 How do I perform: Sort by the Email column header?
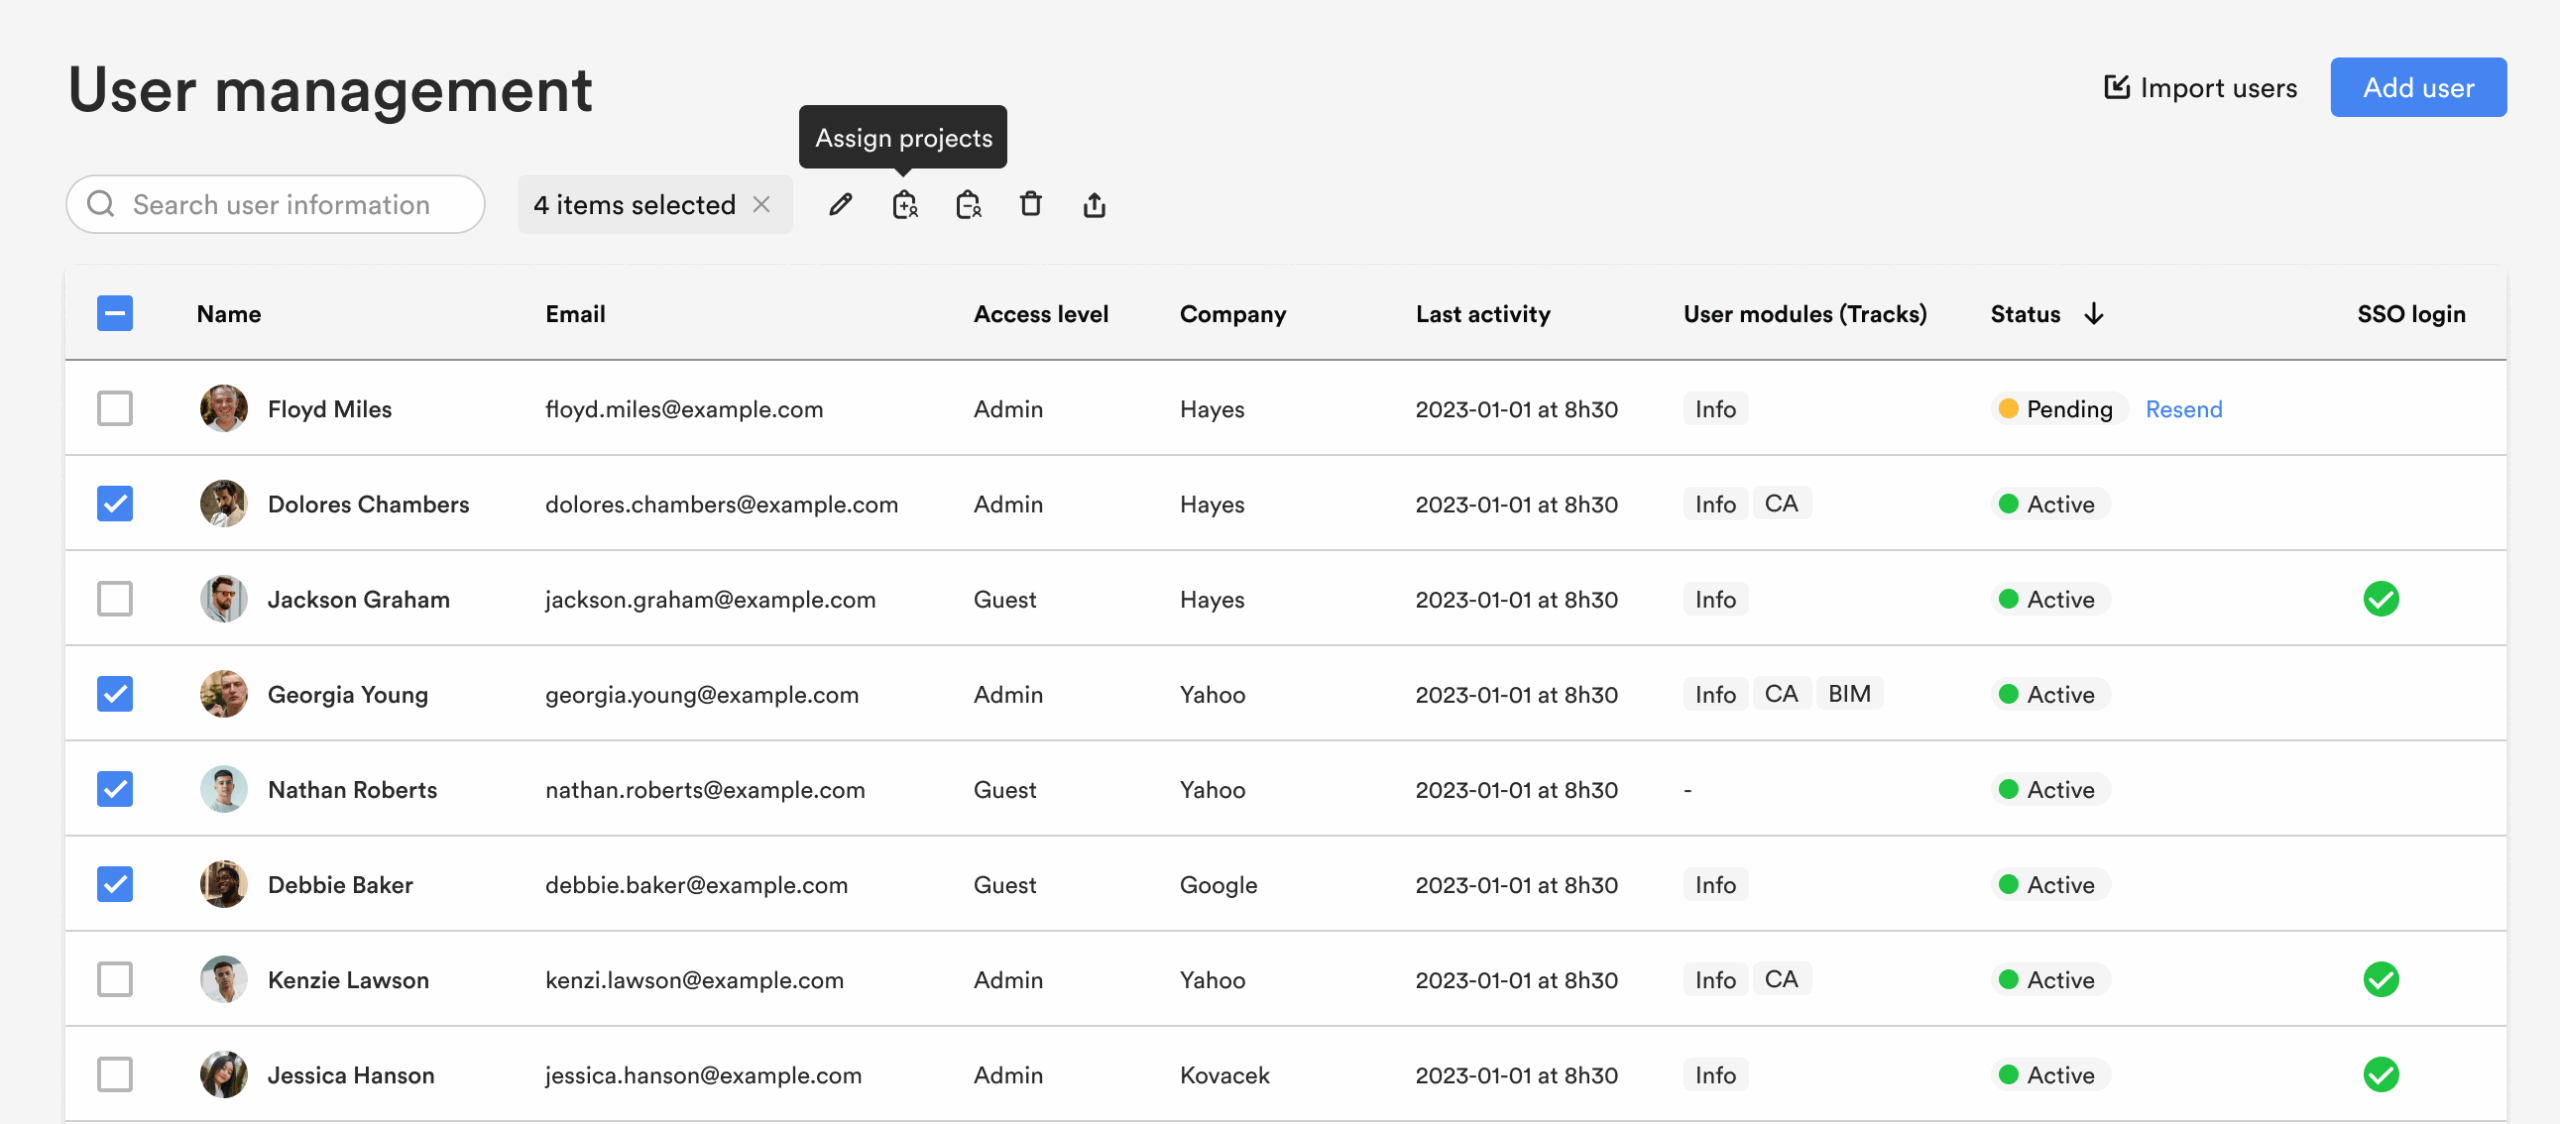(x=575, y=314)
